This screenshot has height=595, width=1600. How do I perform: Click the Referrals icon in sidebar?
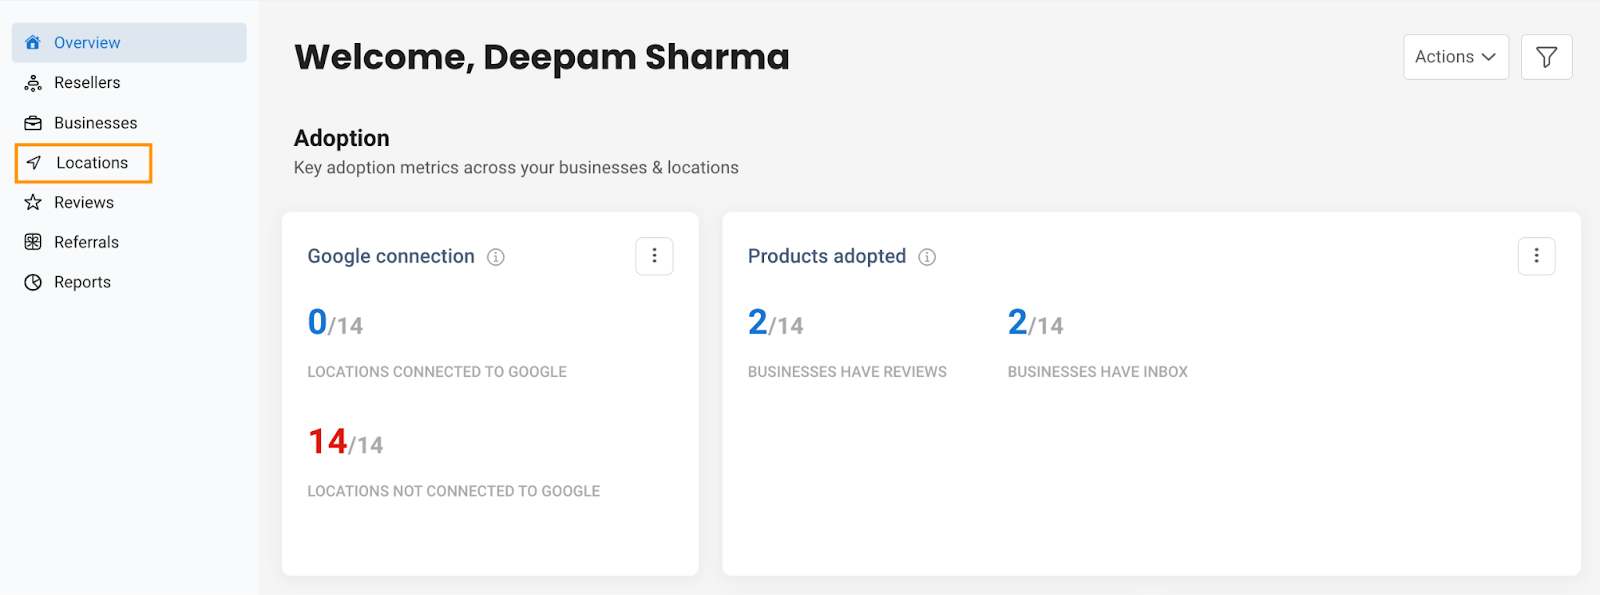pyautogui.click(x=33, y=242)
